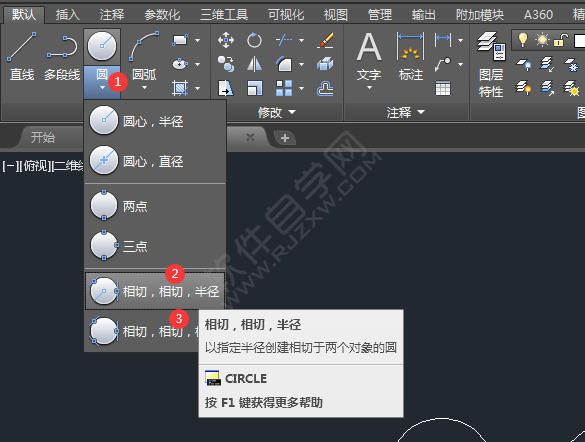This screenshot has height=442, width=585.
Task: Click the Offset tool icon
Action: [325, 89]
